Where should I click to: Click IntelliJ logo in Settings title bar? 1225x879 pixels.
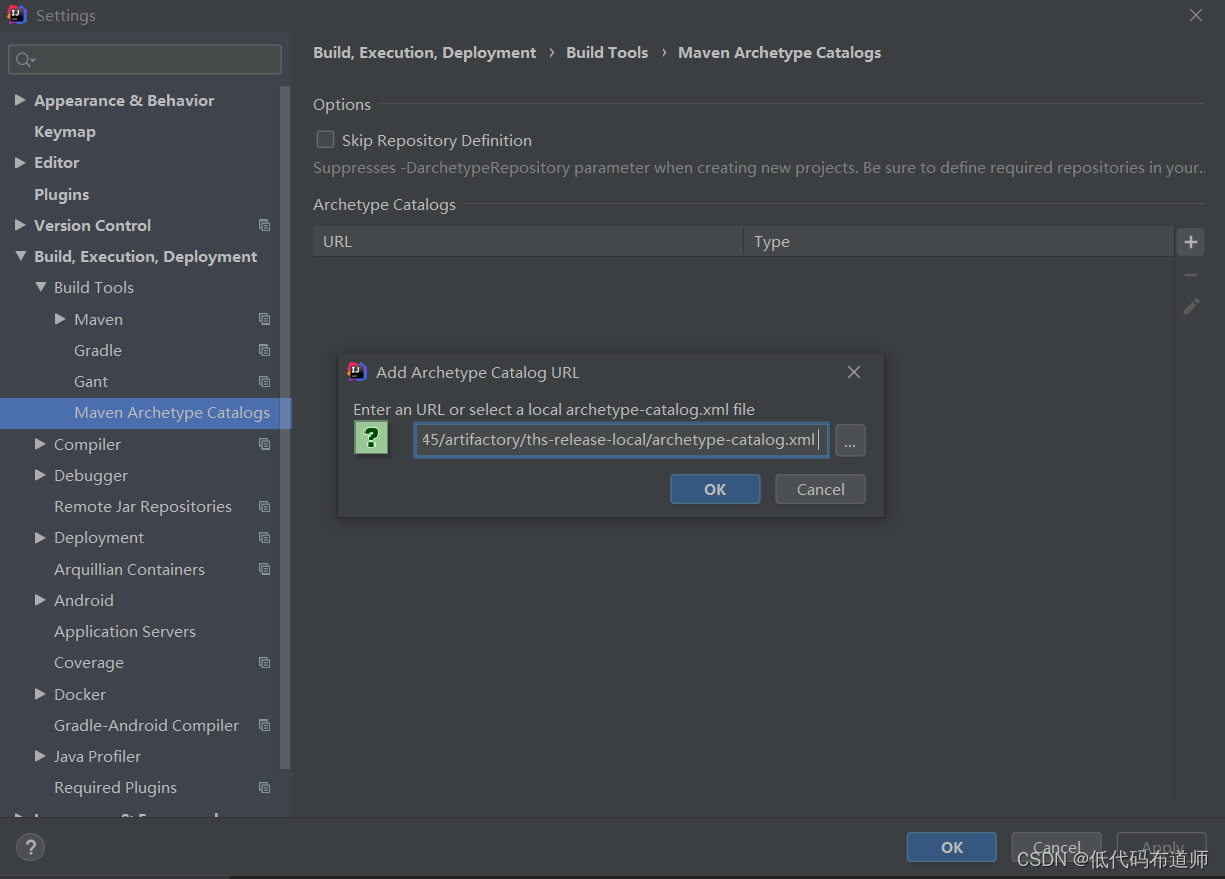[17, 15]
